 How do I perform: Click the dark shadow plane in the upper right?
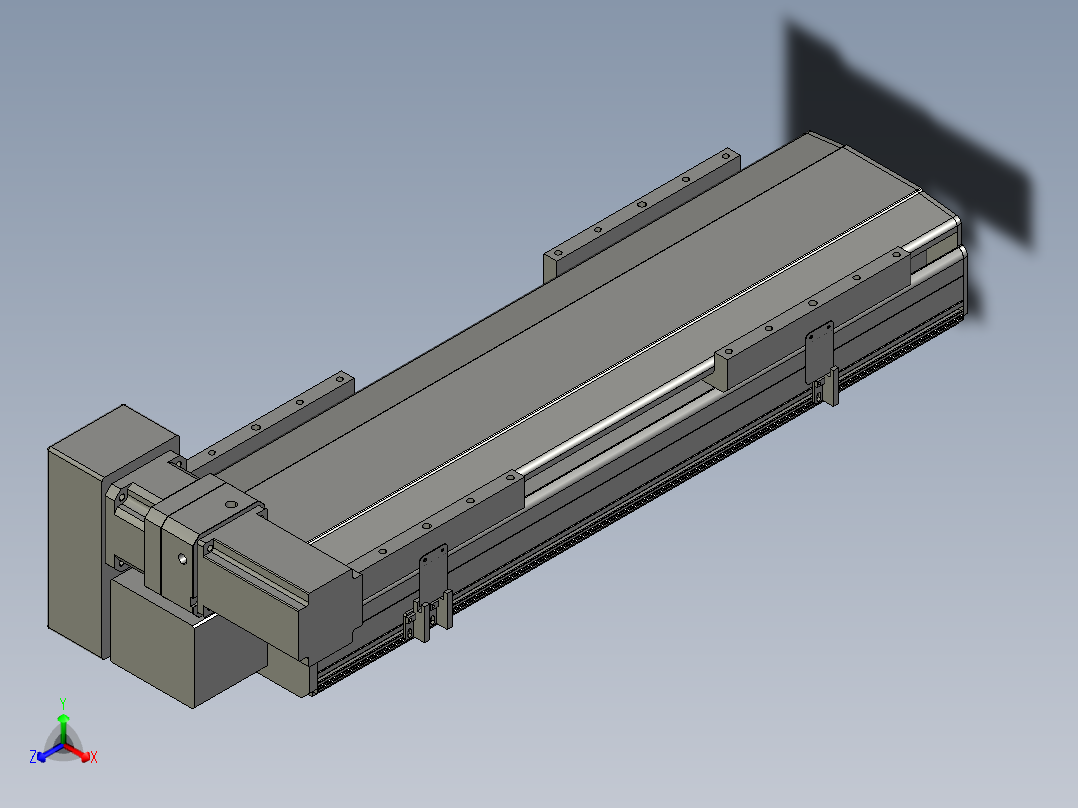[x=900, y=140]
